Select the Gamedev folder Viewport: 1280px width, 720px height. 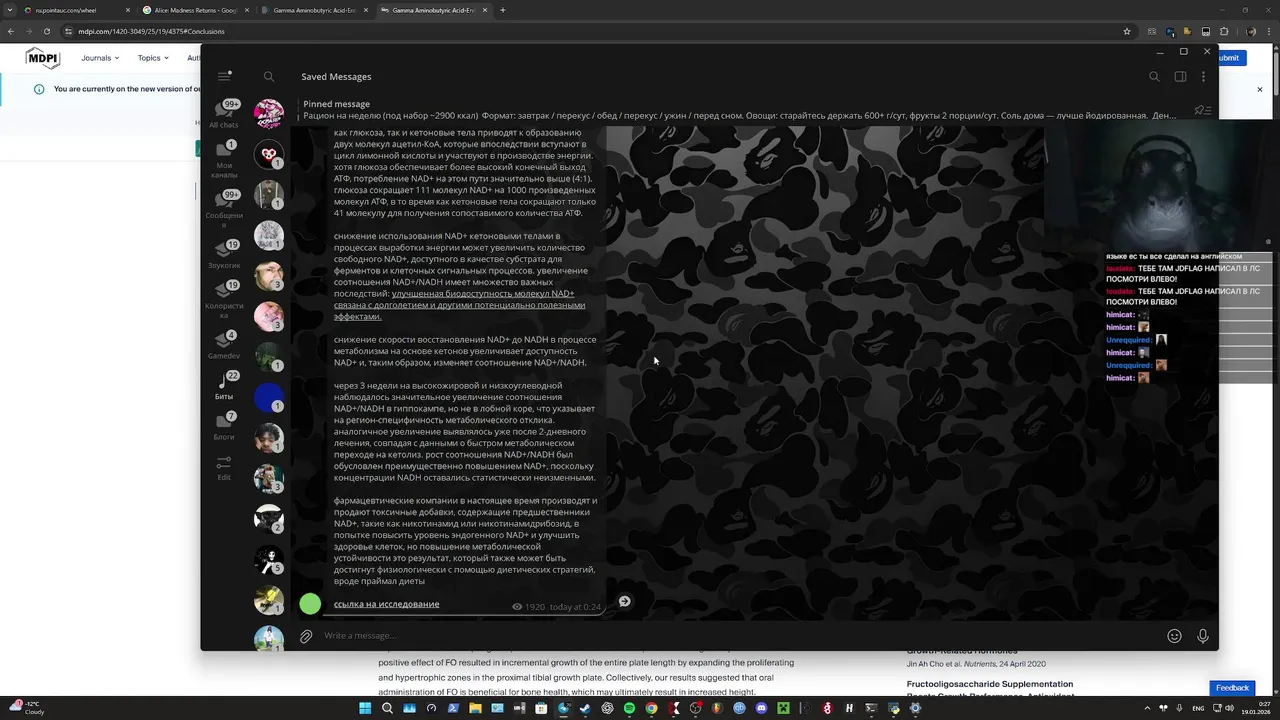point(224,345)
